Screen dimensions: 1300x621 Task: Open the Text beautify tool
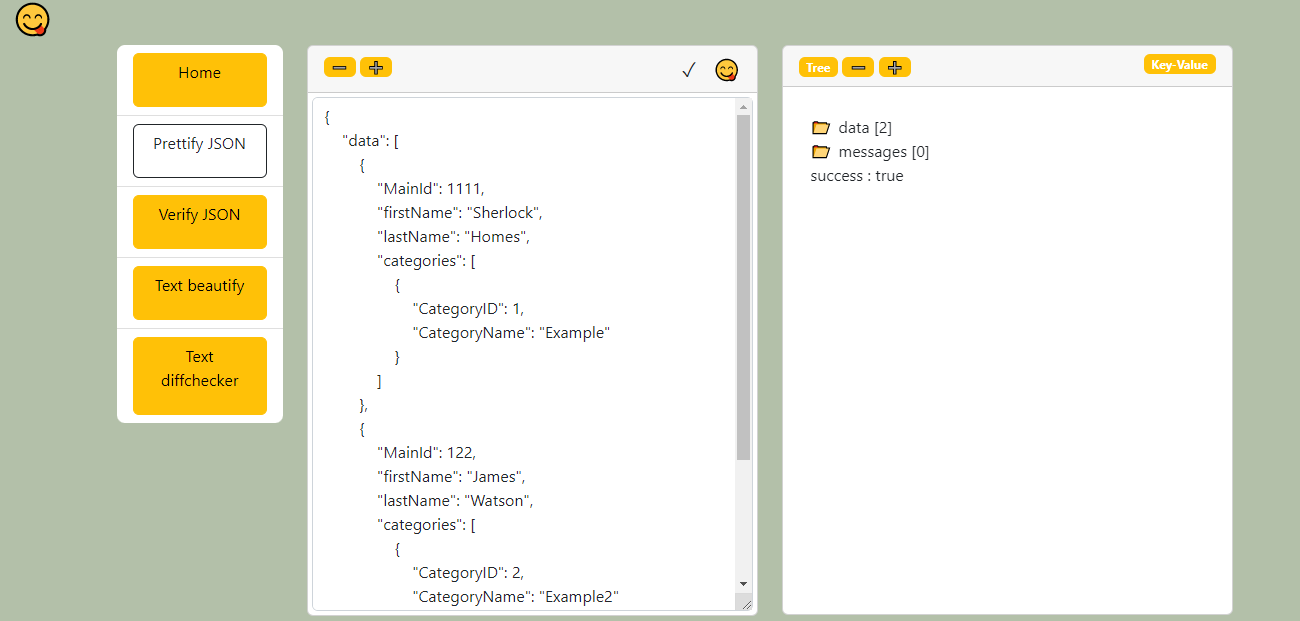199,292
